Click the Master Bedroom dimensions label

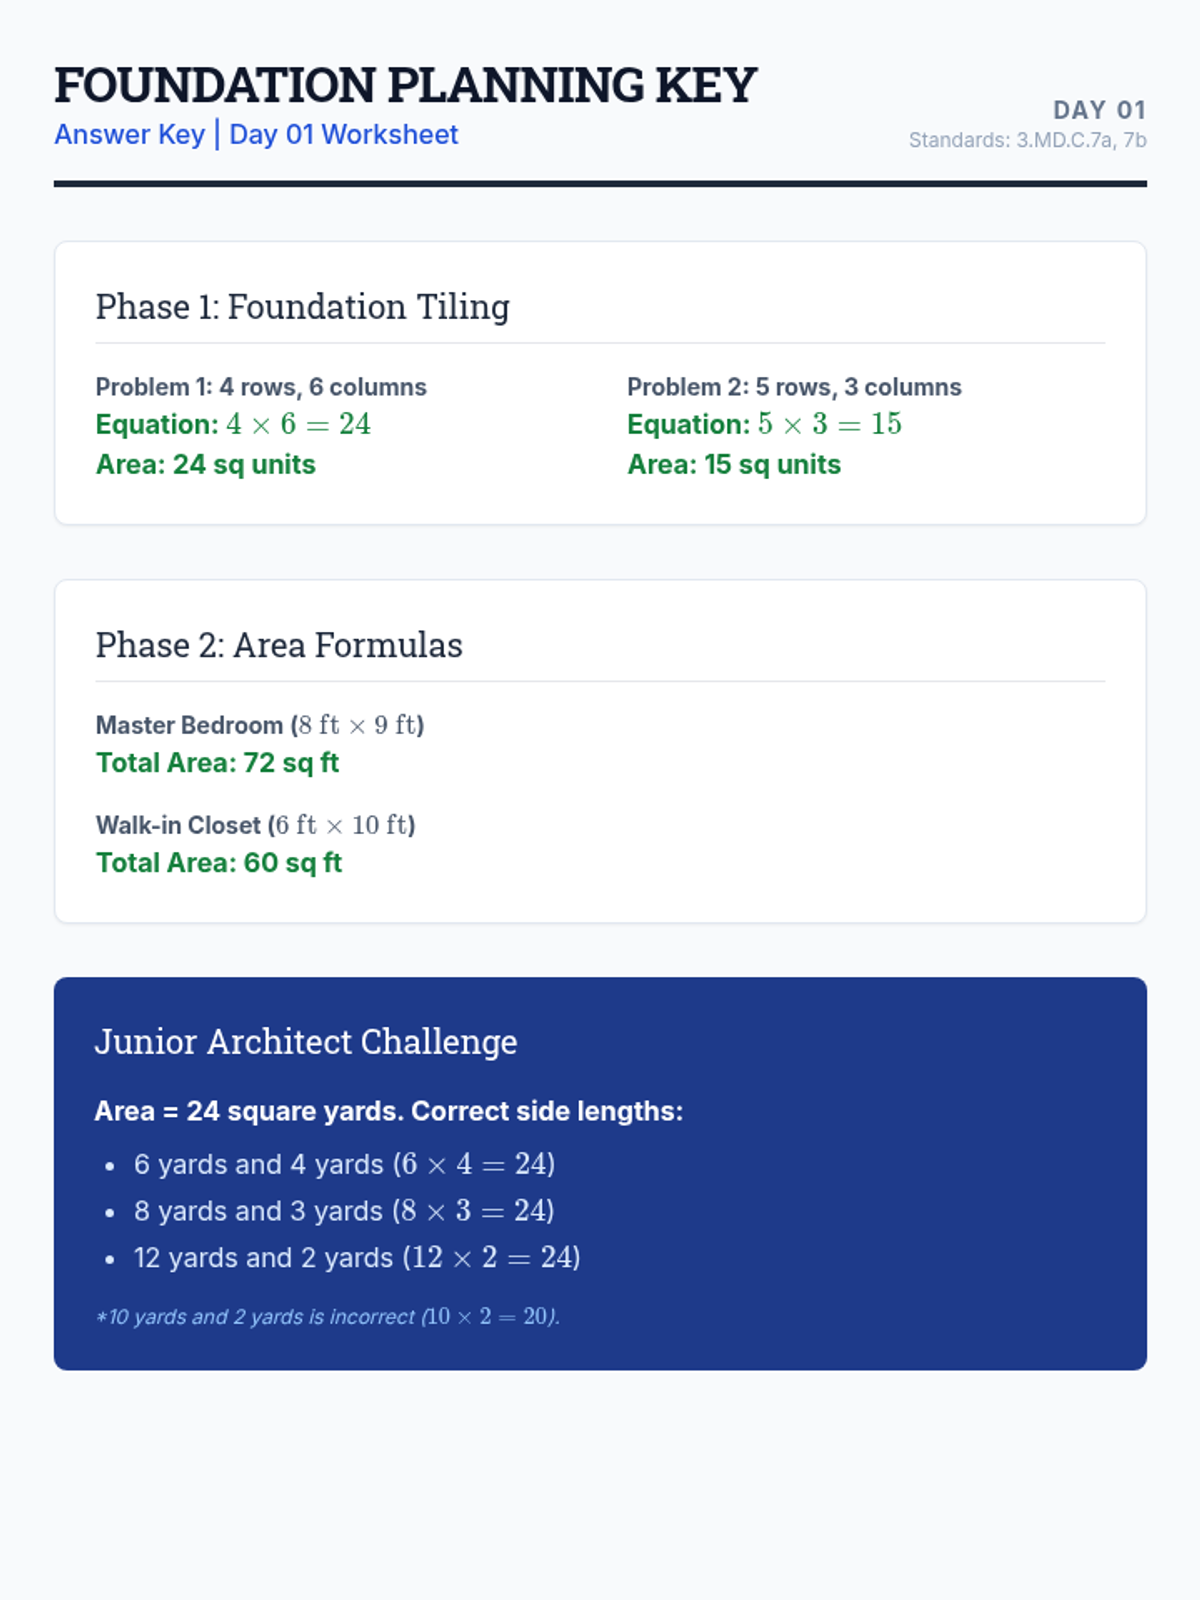[260, 725]
